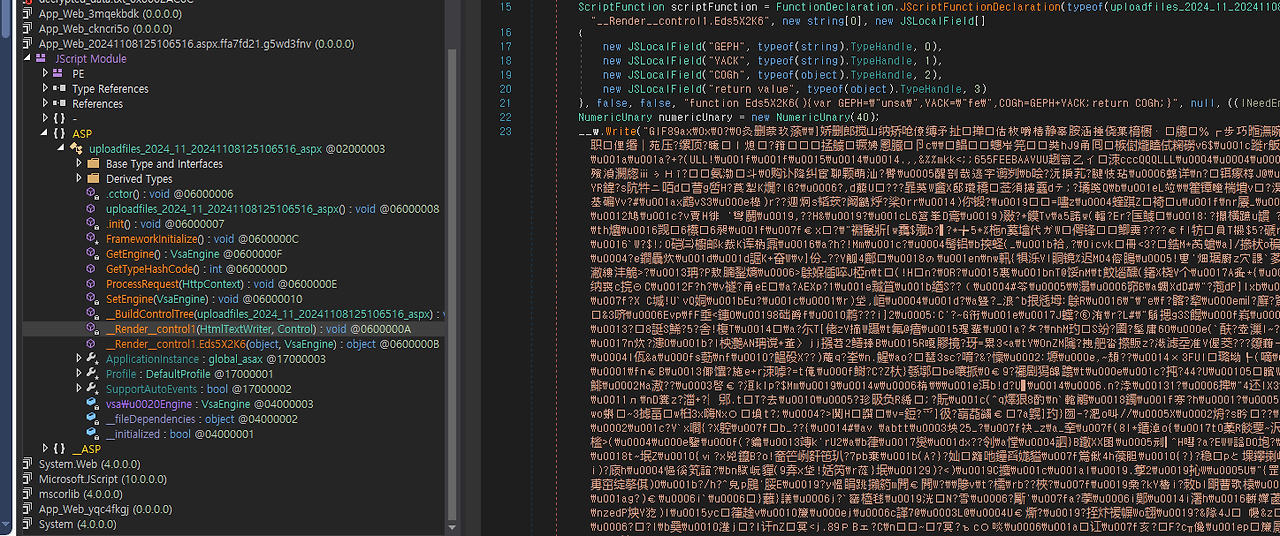This screenshot has width=1280, height=536.
Task: Expand the SupportAutoEvents property
Action: coord(80,389)
